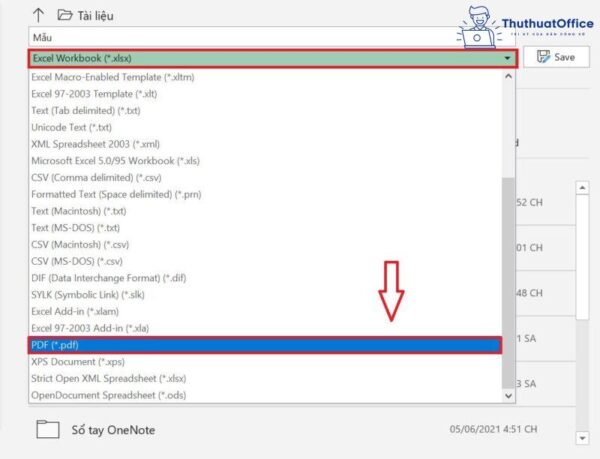Click the date 05/06/2021 4:51 CH
The height and width of the screenshot is (459, 600).
pyautogui.click(x=493, y=429)
